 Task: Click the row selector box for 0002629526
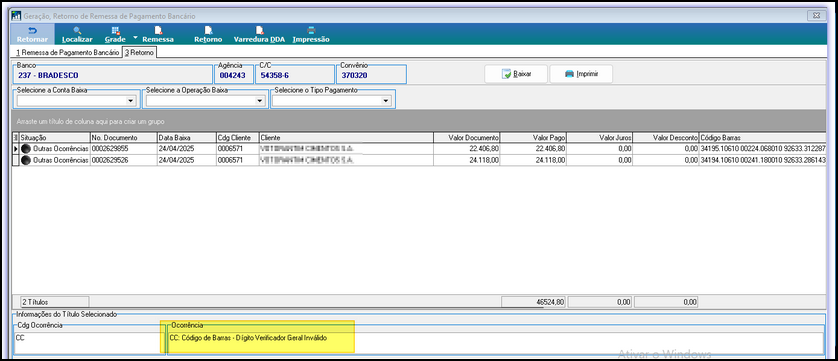click(x=15, y=159)
